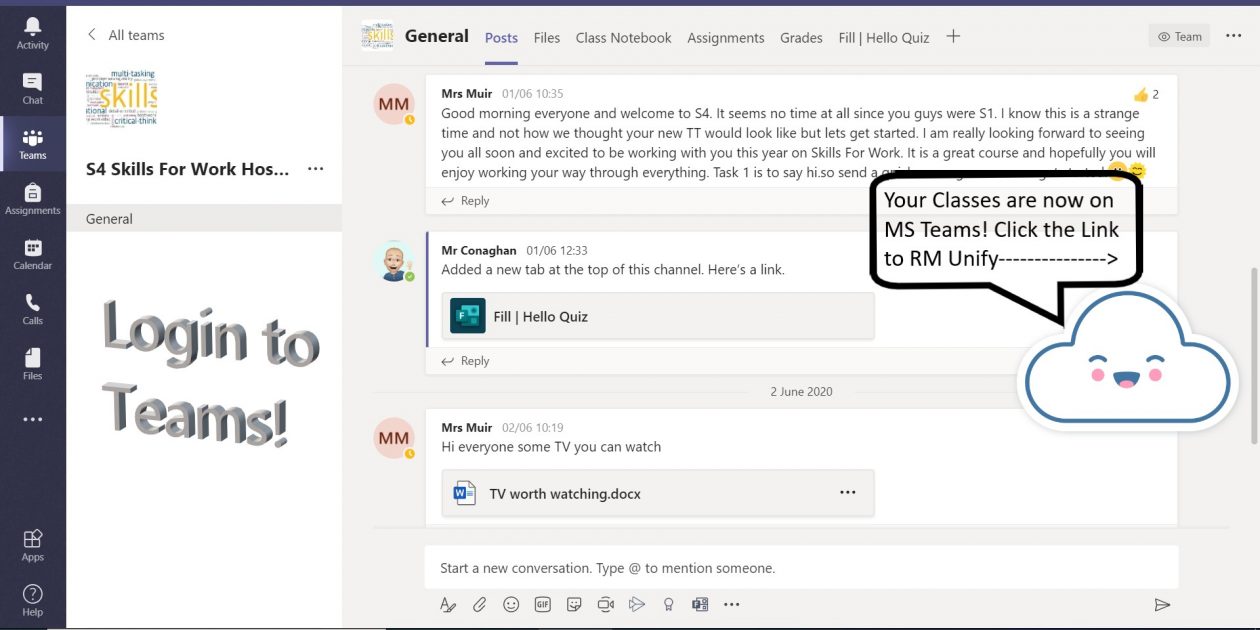The height and width of the screenshot is (630, 1260).
Task: Open more compose options ellipsis
Action: 732,605
